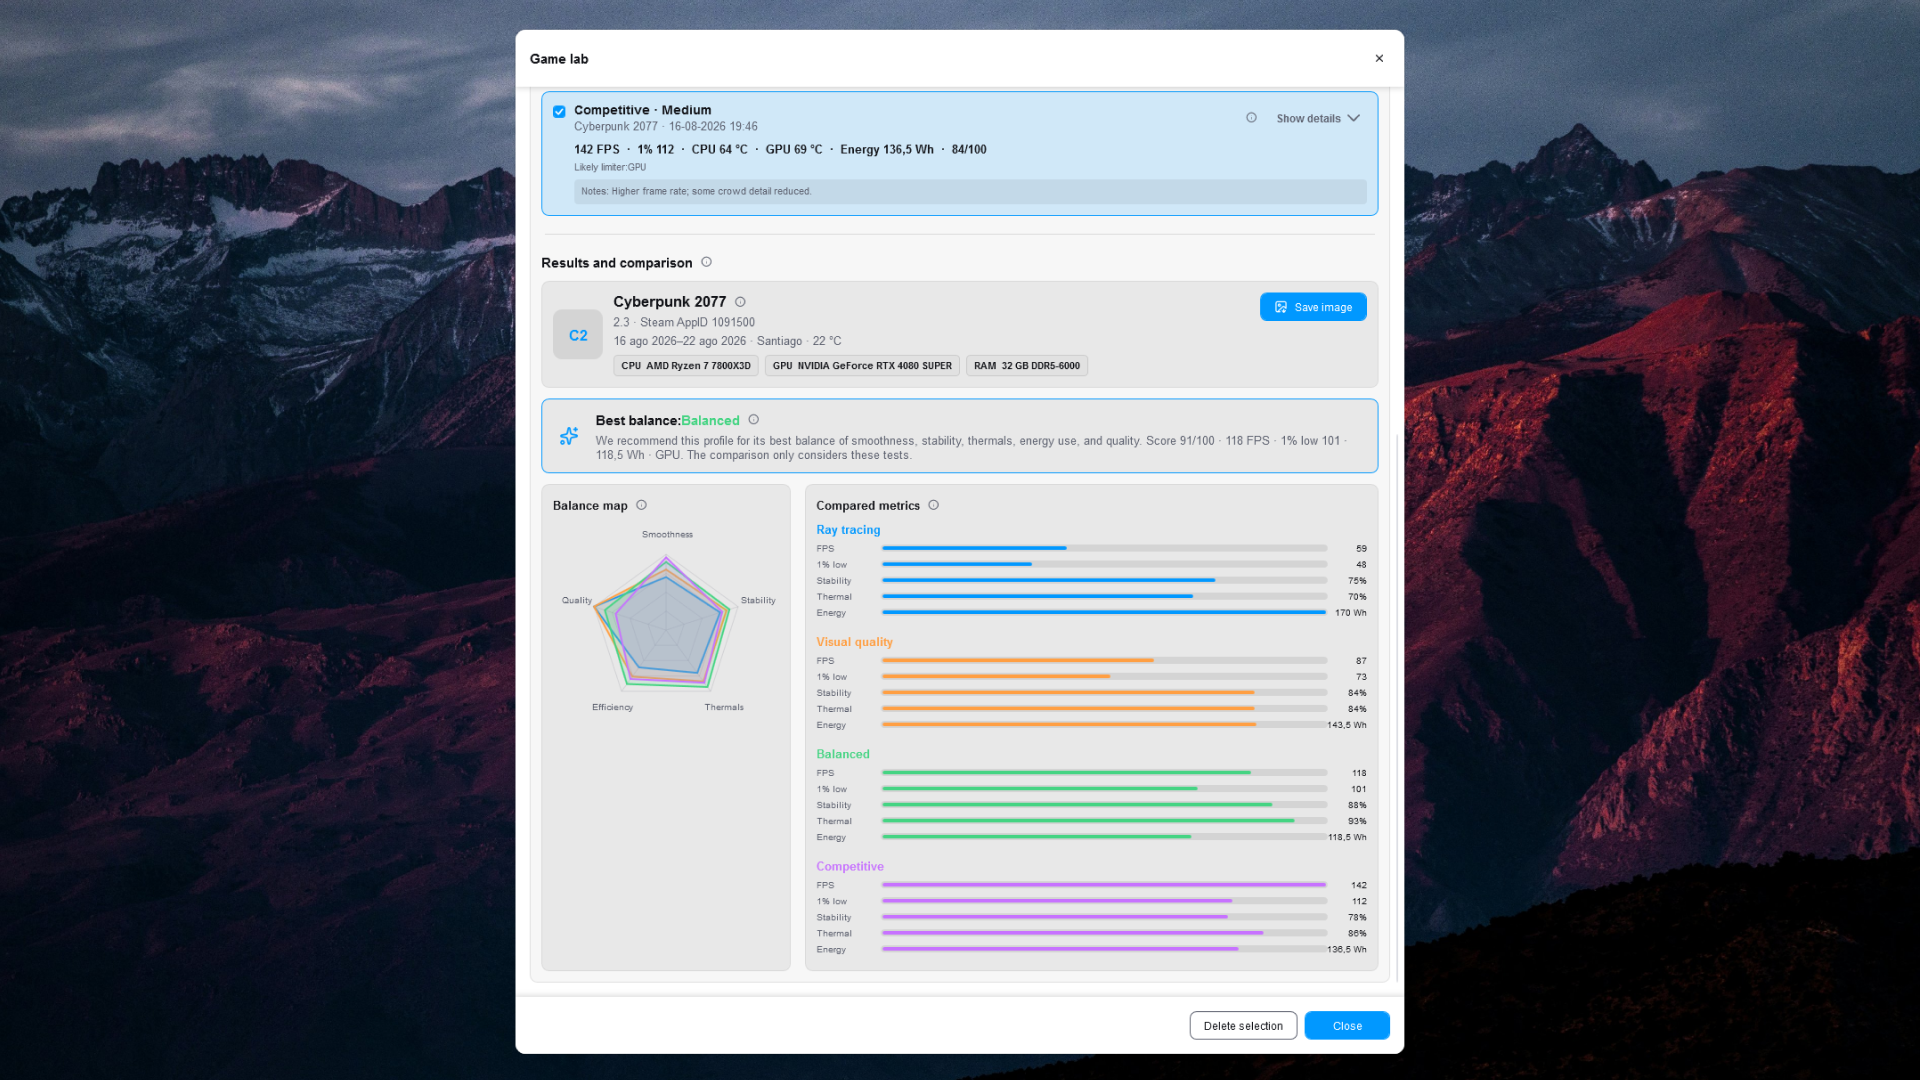Select the Ray tracing profile heading
Image resolution: width=1920 pixels, height=1080 pixels.
[x=848, y=530]
